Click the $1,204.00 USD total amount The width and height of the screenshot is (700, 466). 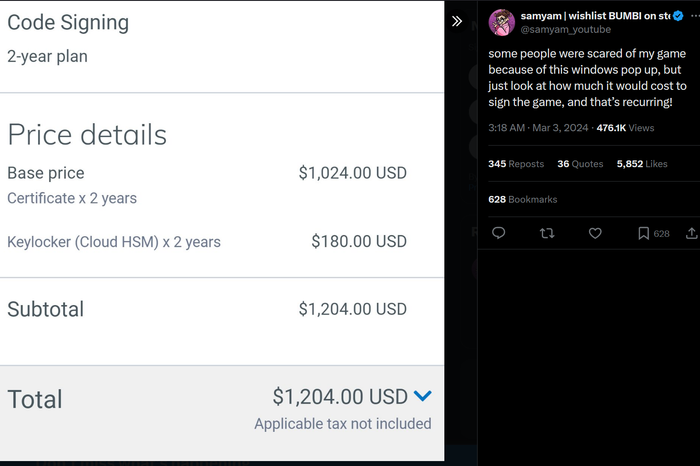tap(340, 396)
